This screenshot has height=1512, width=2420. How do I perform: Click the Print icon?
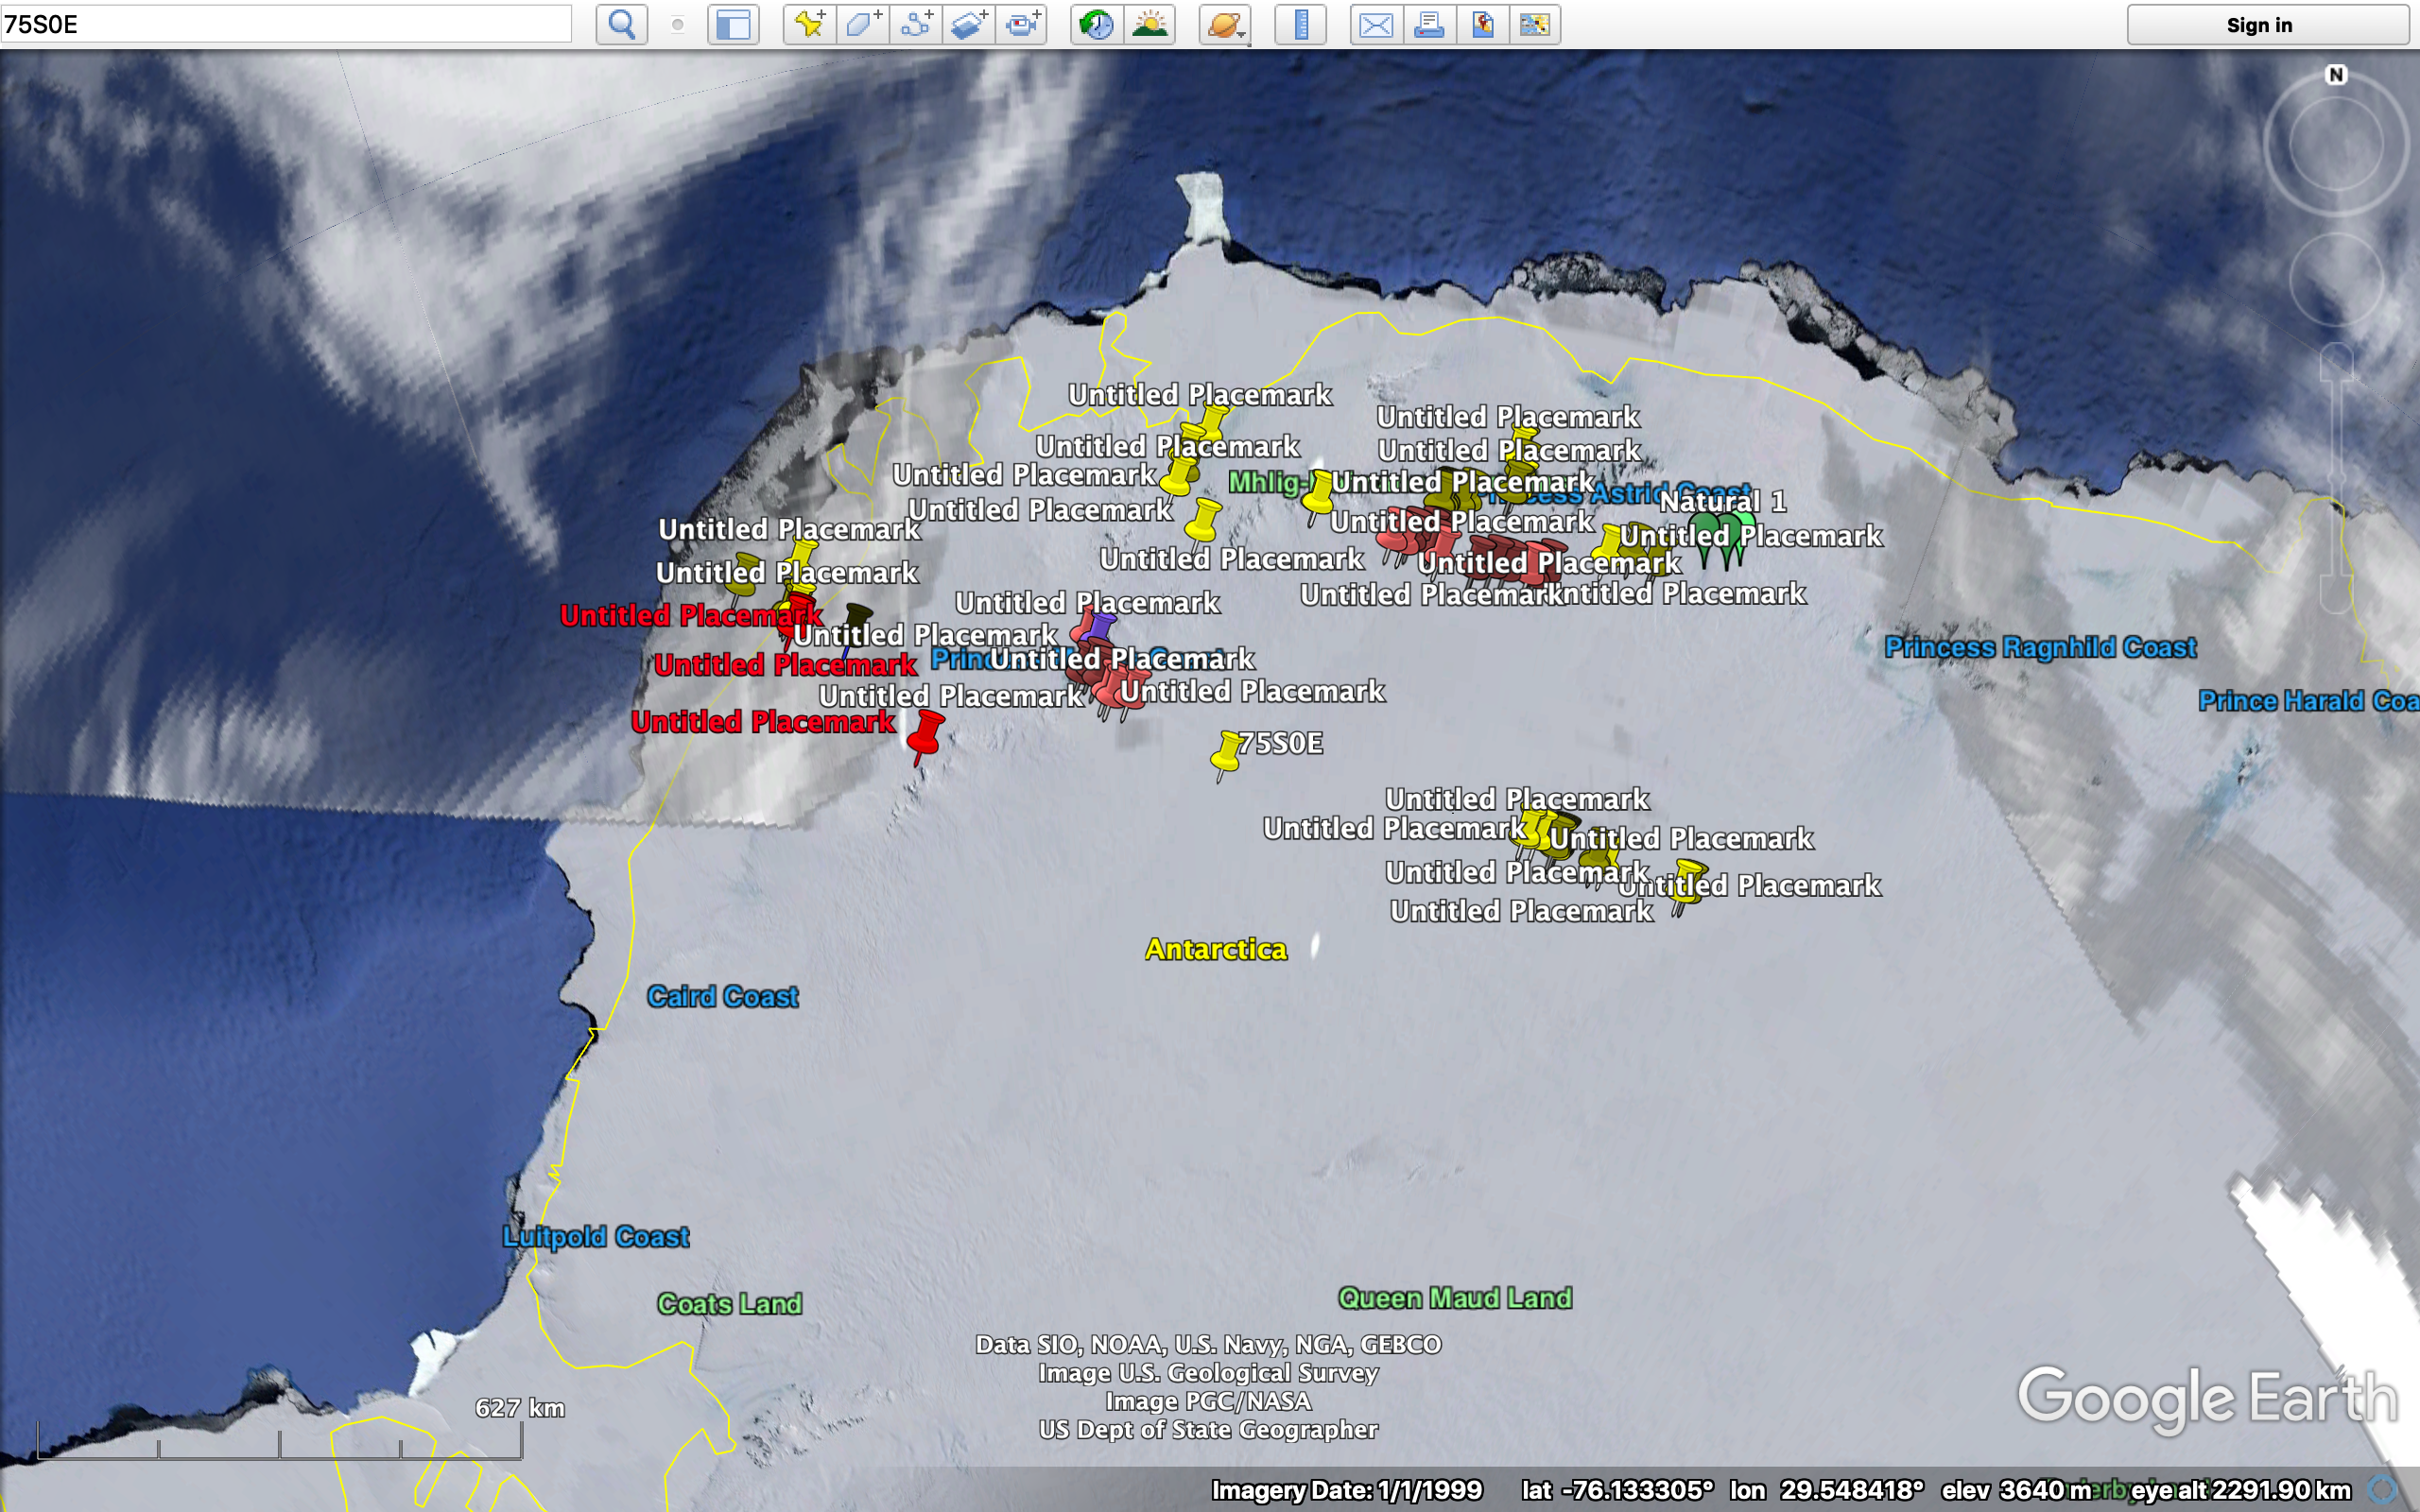pos(1428,24)
